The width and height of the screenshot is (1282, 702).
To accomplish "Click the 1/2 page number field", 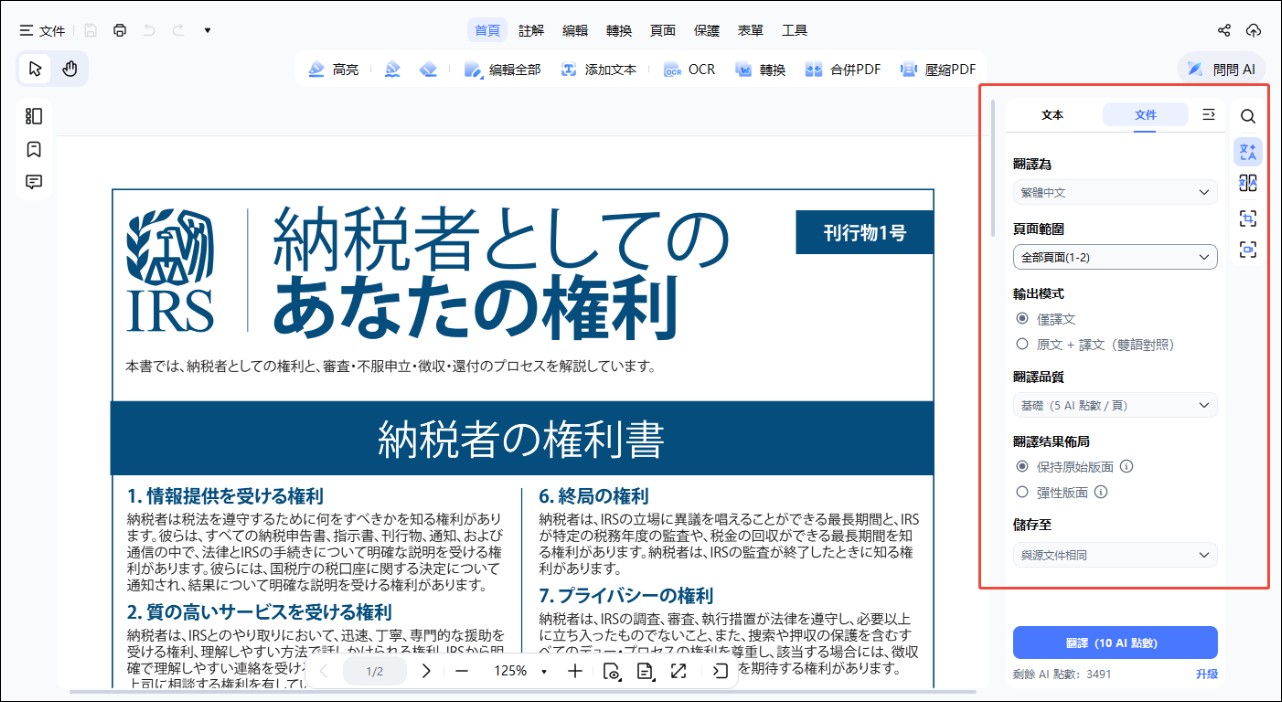I will [x=374, y=671].
